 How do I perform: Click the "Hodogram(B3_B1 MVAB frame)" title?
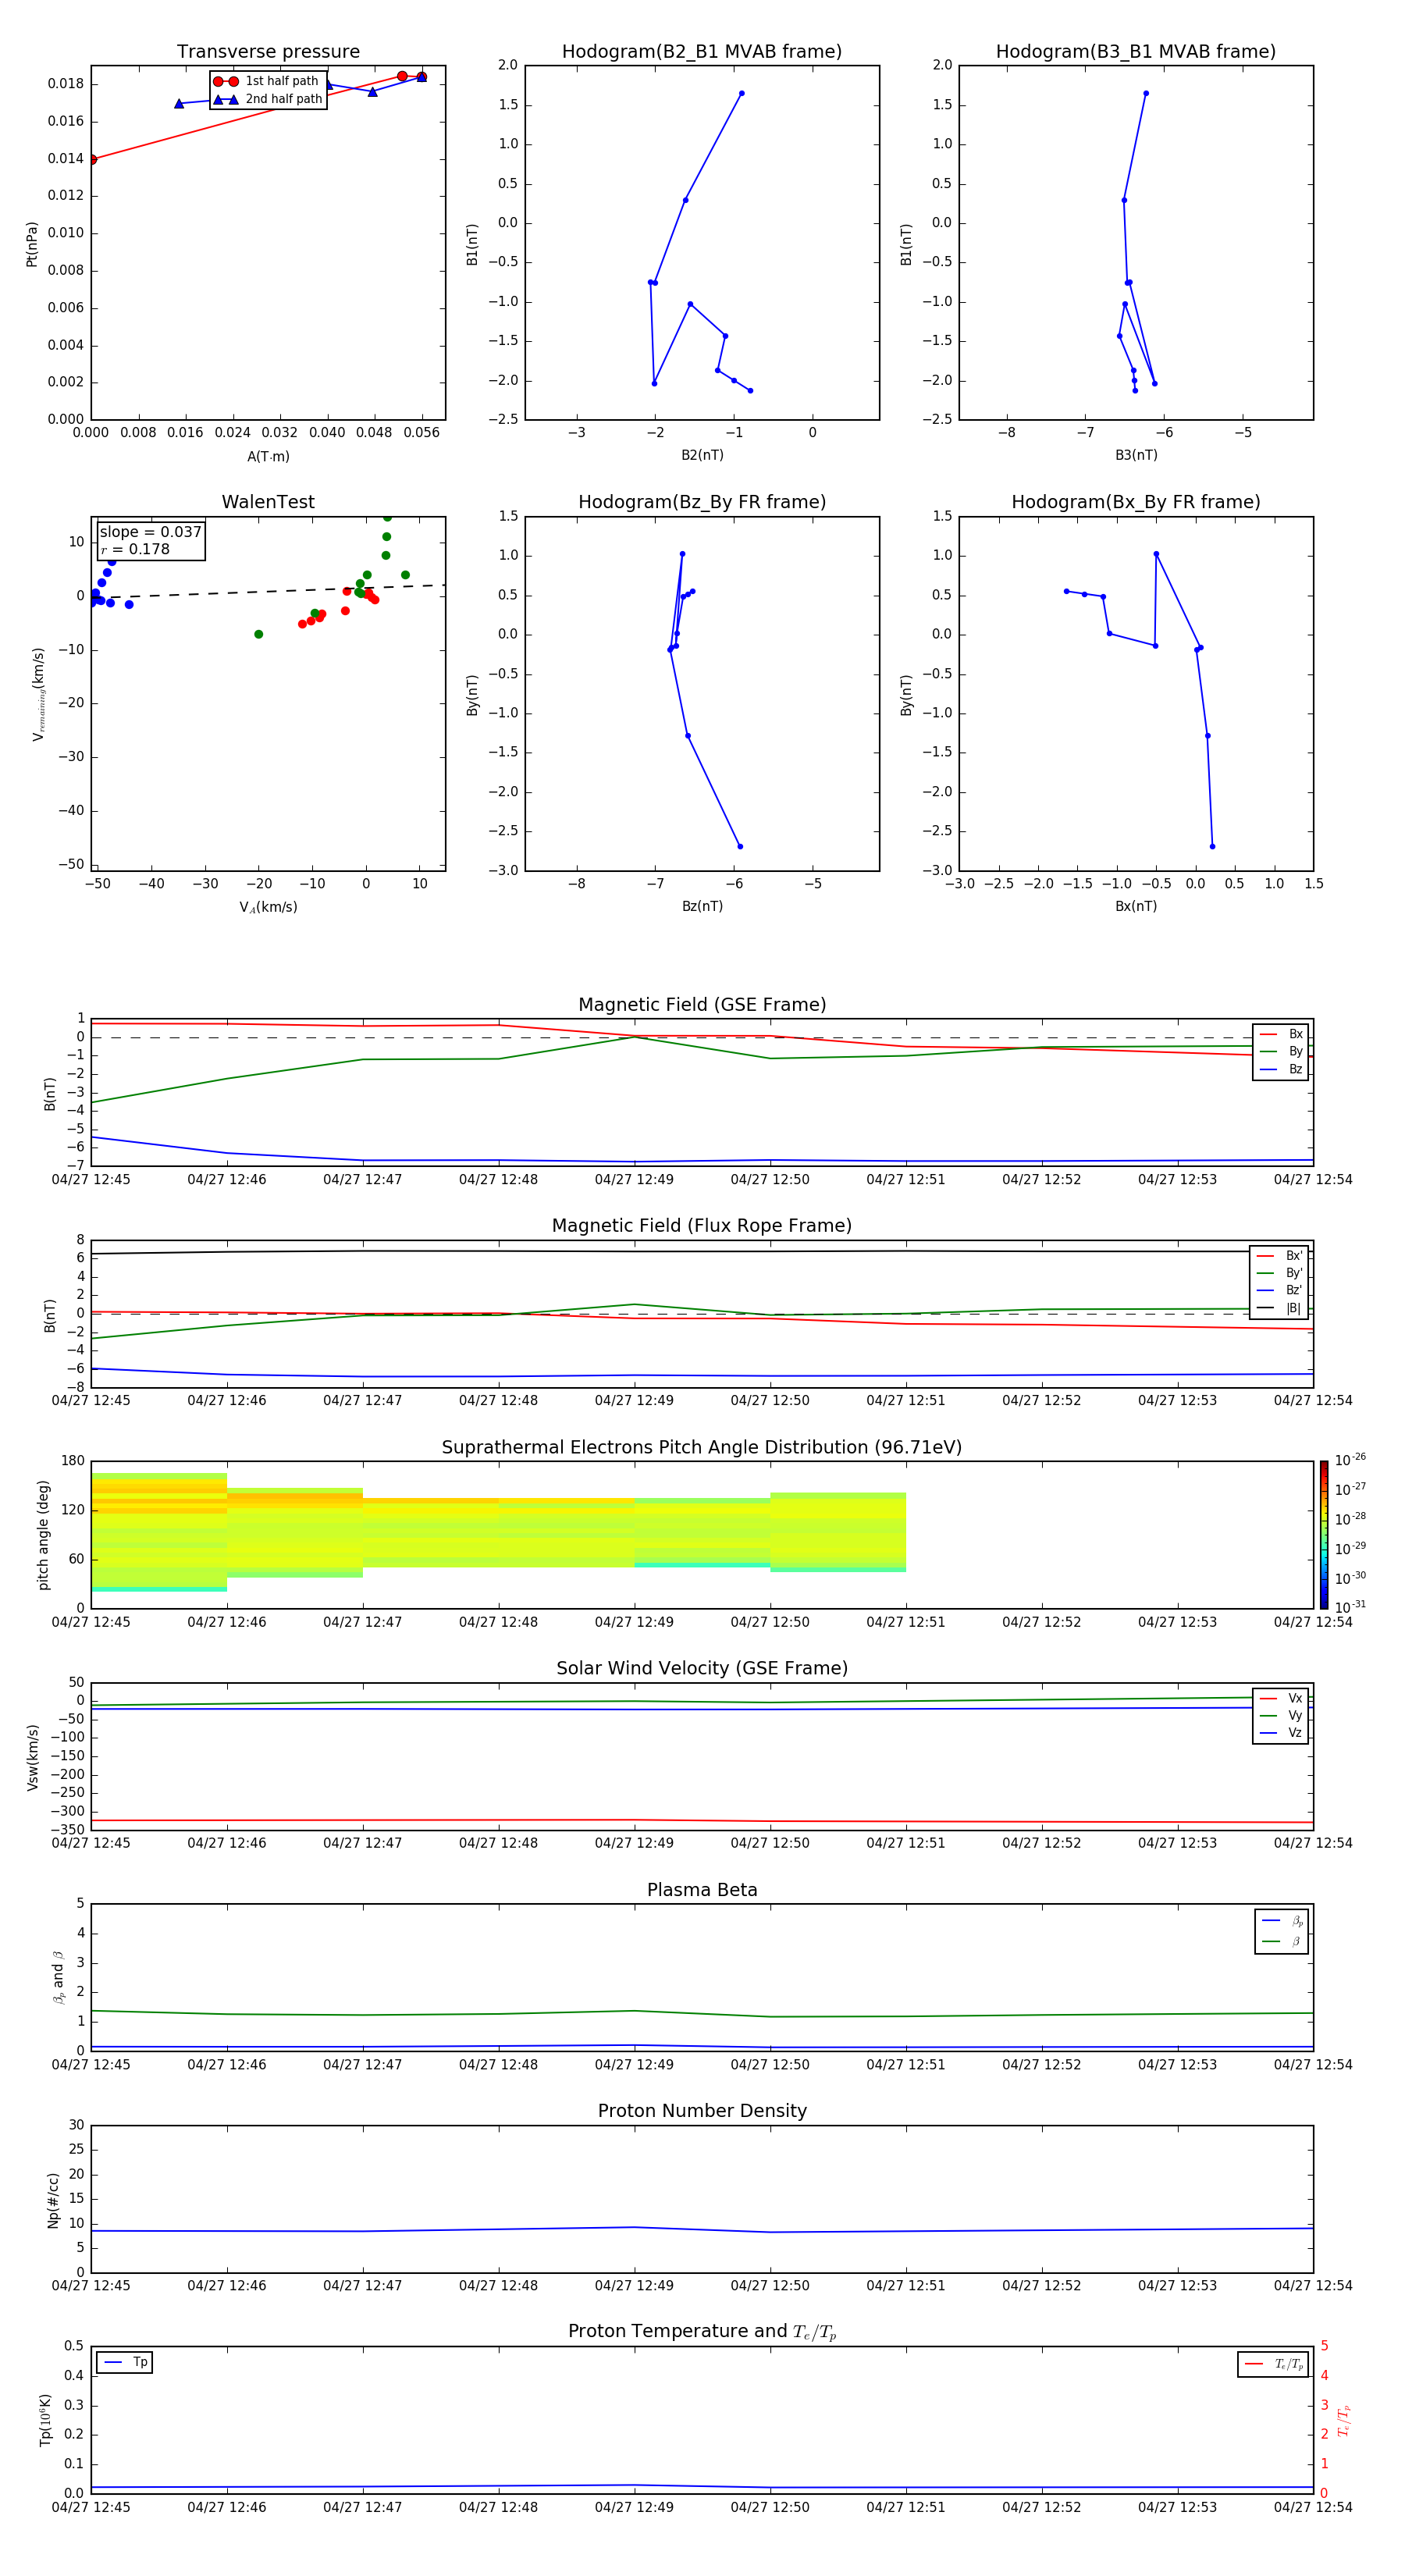pyautogui.click(x=1136, y=52)
